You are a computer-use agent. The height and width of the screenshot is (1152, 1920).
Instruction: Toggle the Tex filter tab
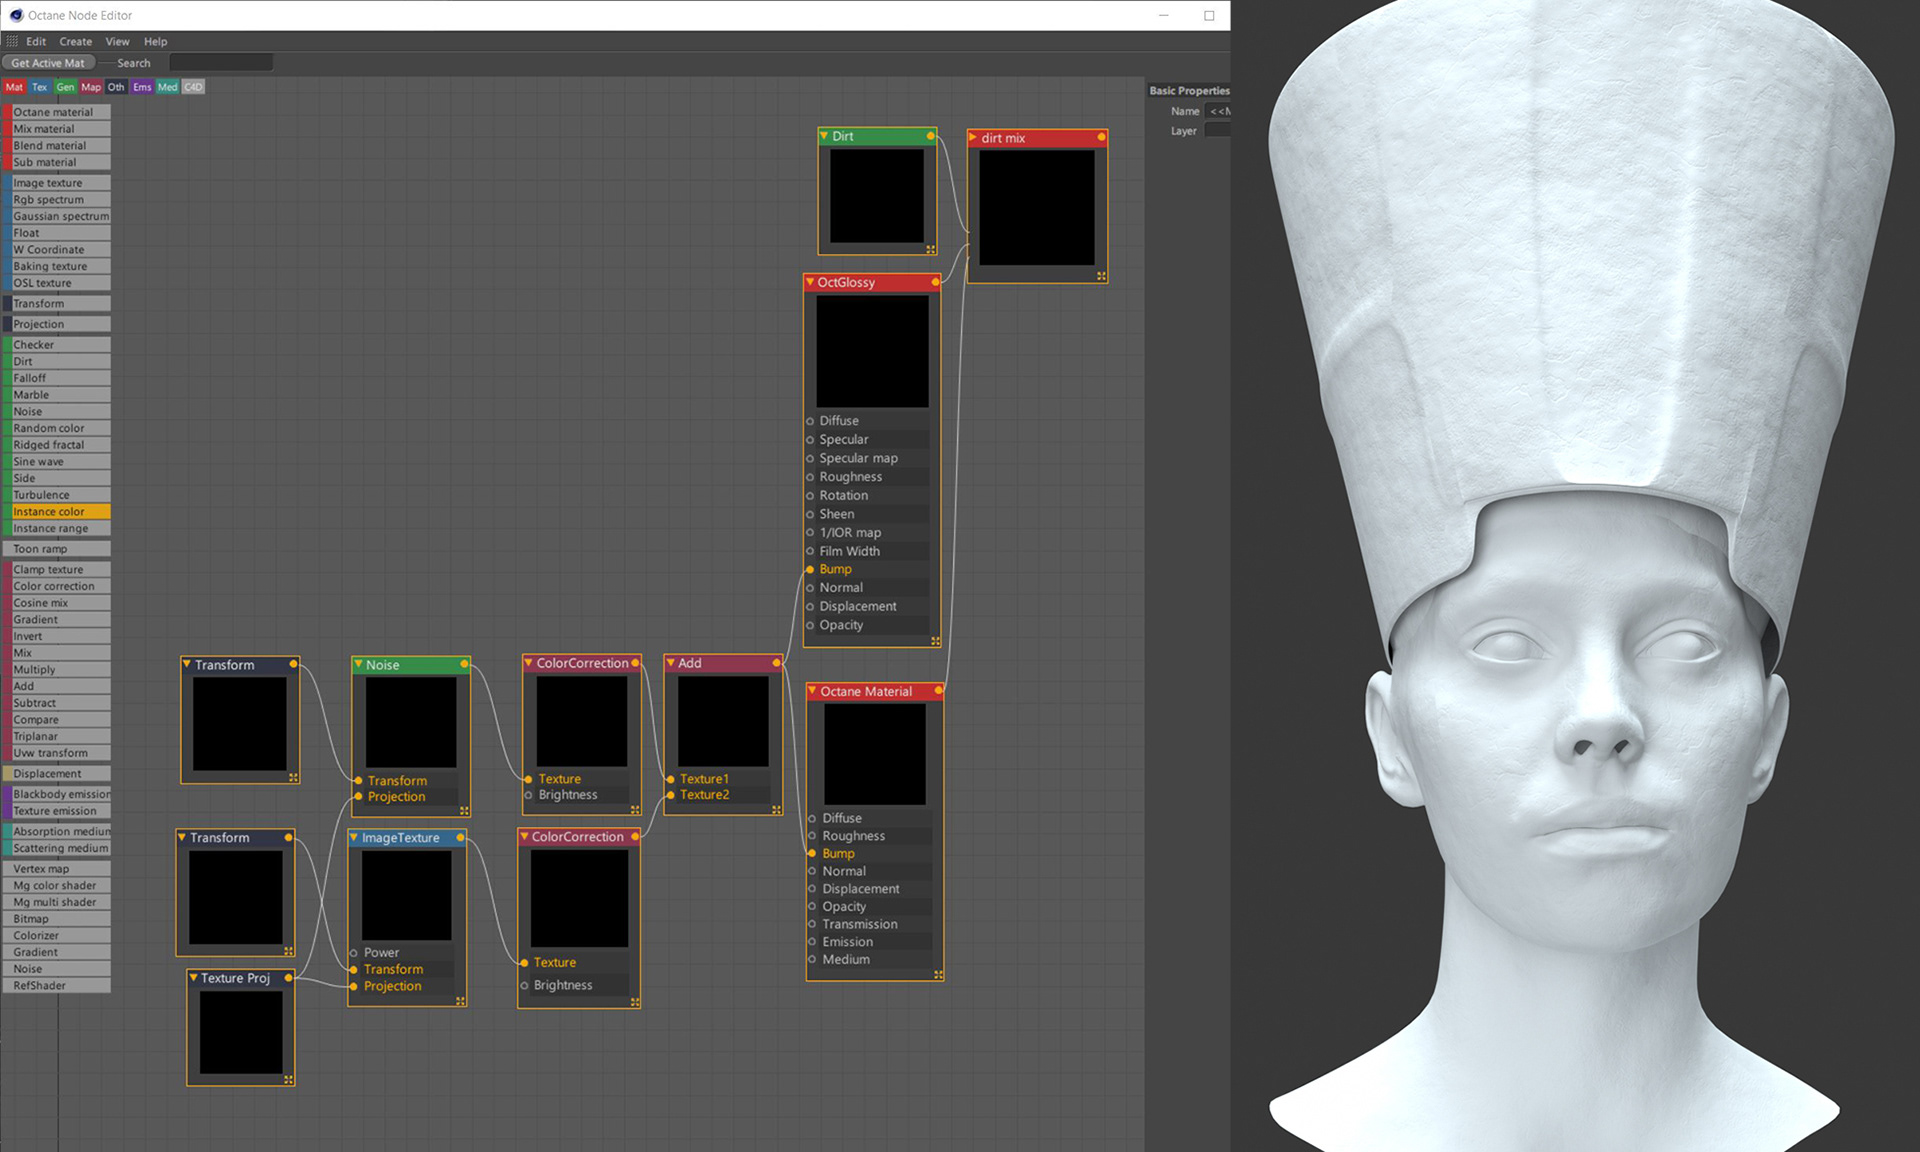(x=40, y=87)
